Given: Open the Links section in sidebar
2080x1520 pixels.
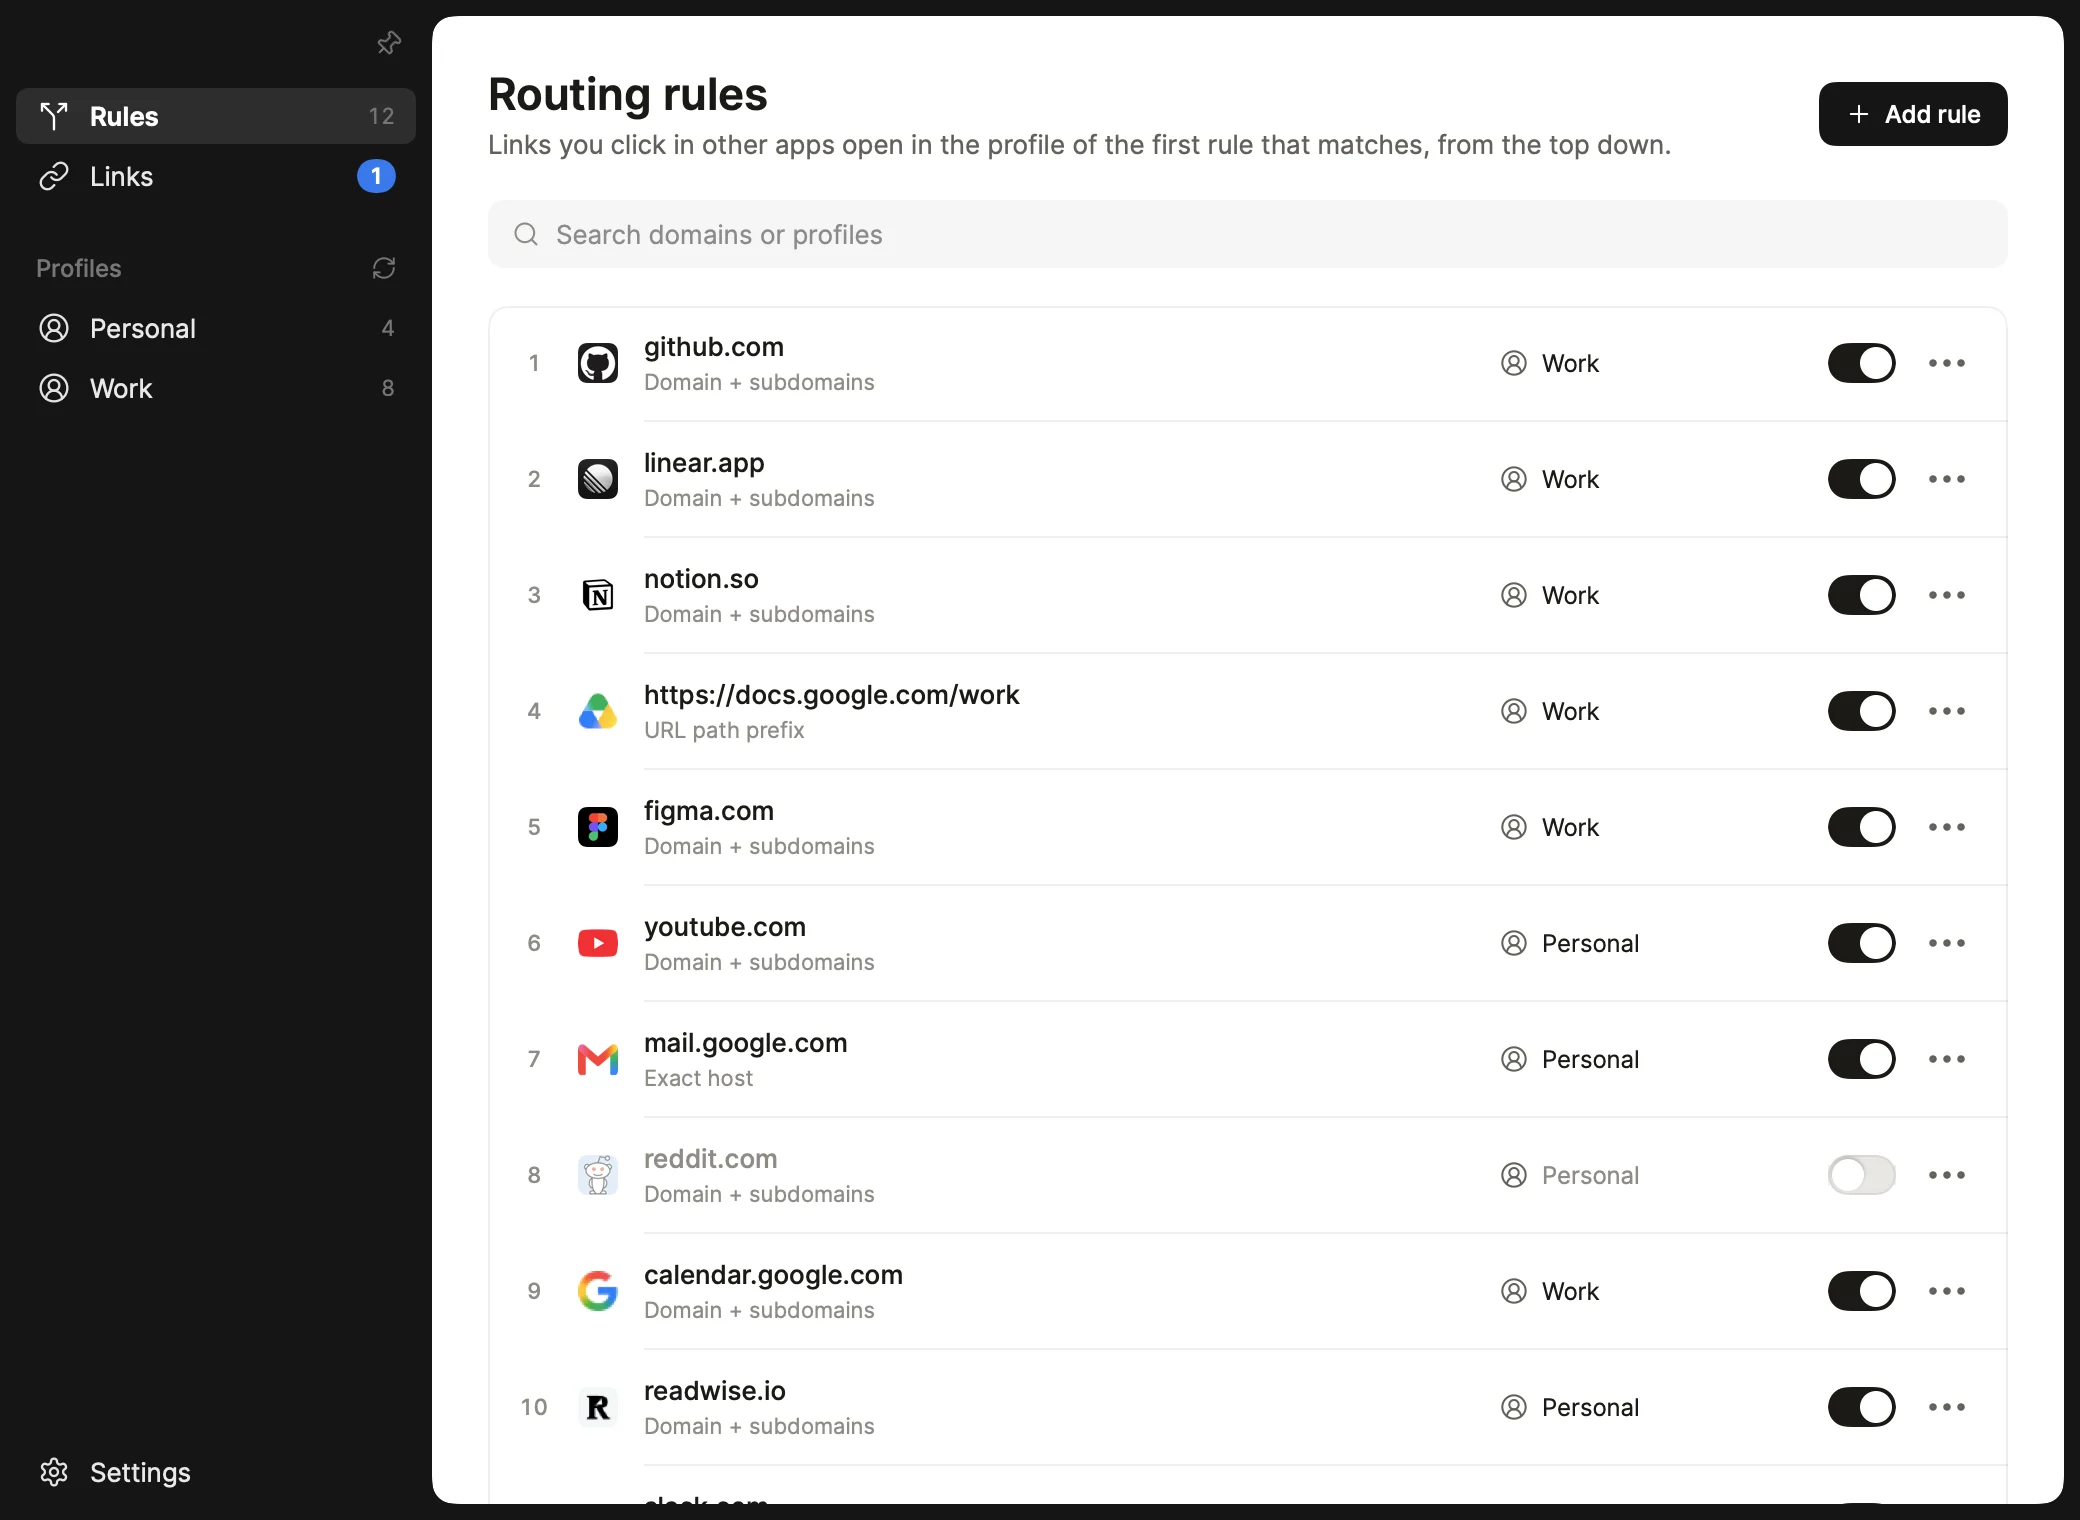Looking at the screenshot, I should (x=216, y=176).
